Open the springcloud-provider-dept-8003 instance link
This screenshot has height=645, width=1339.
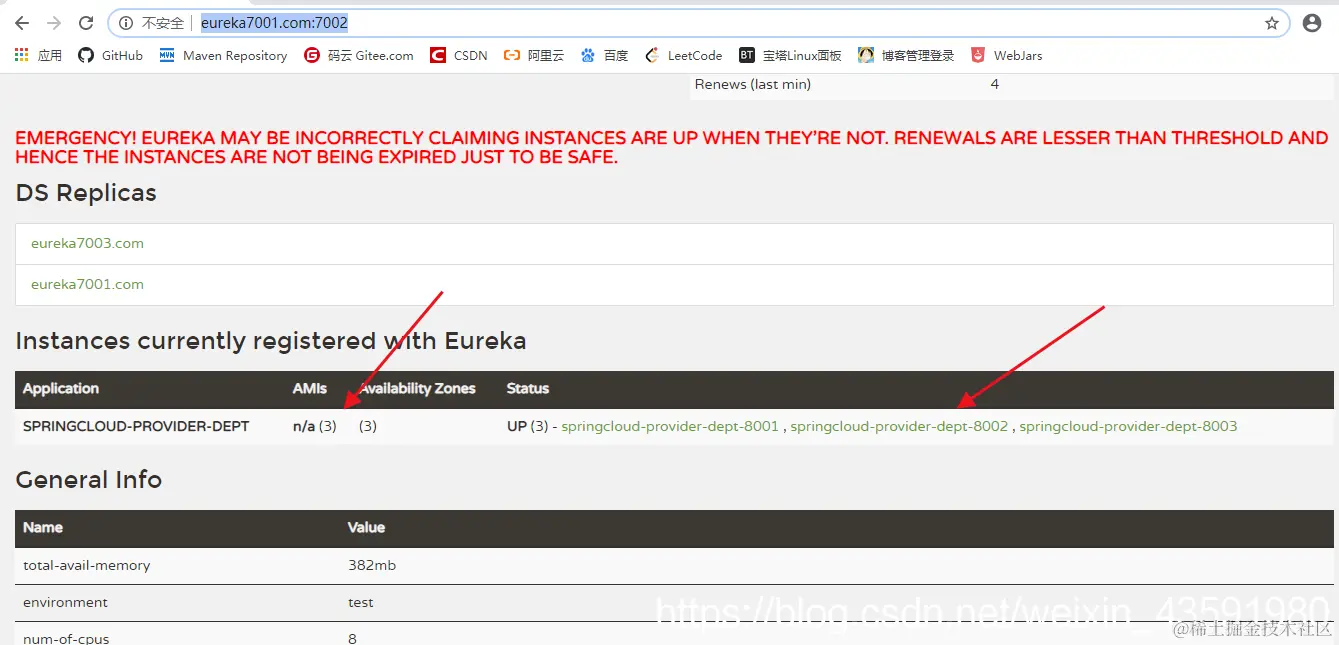point(1128,426)
